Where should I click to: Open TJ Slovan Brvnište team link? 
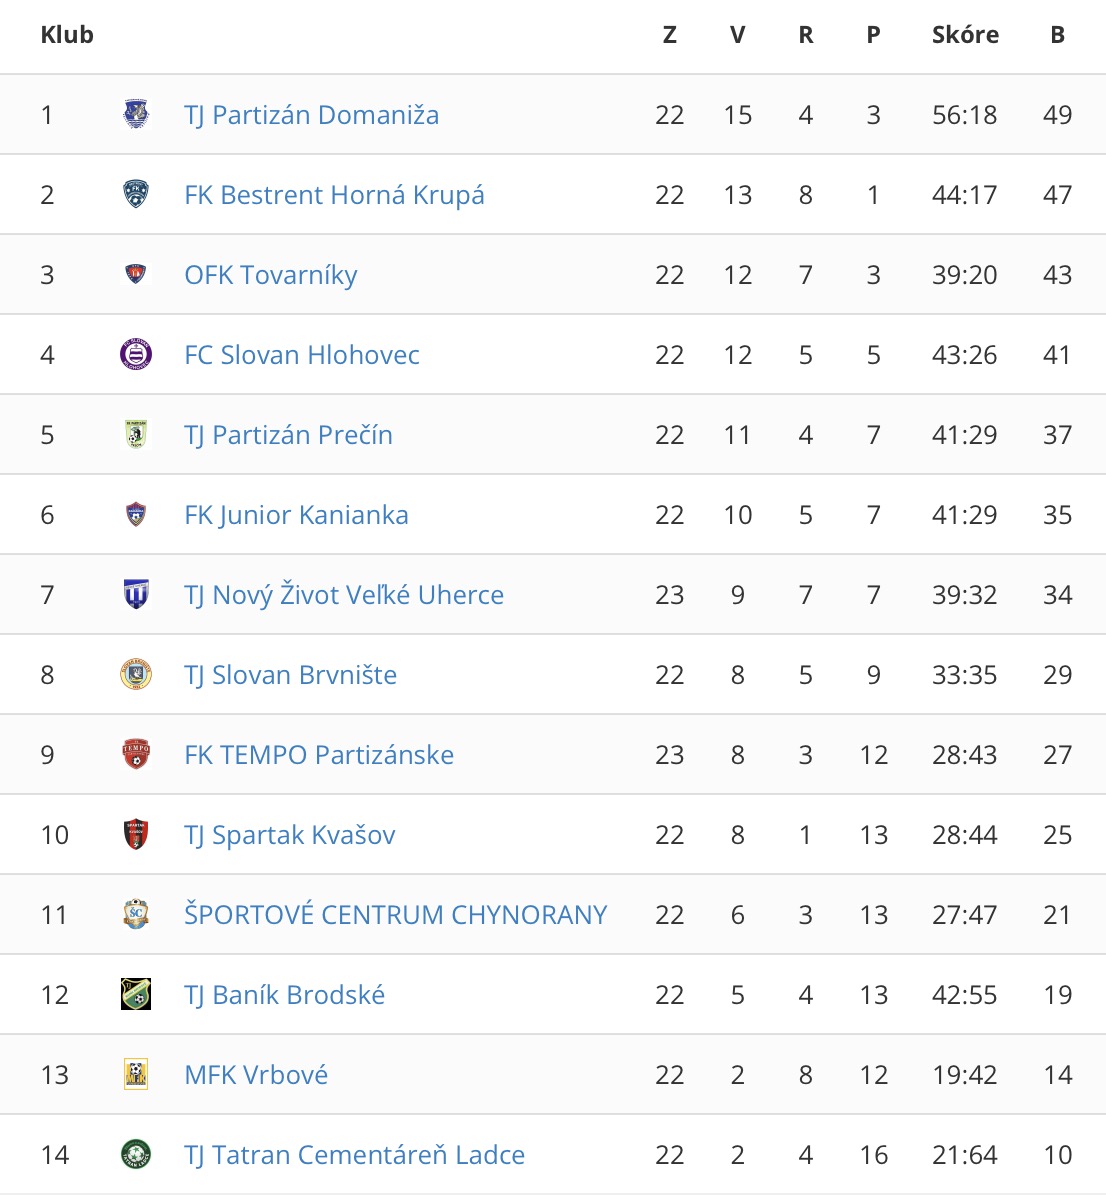291,675
